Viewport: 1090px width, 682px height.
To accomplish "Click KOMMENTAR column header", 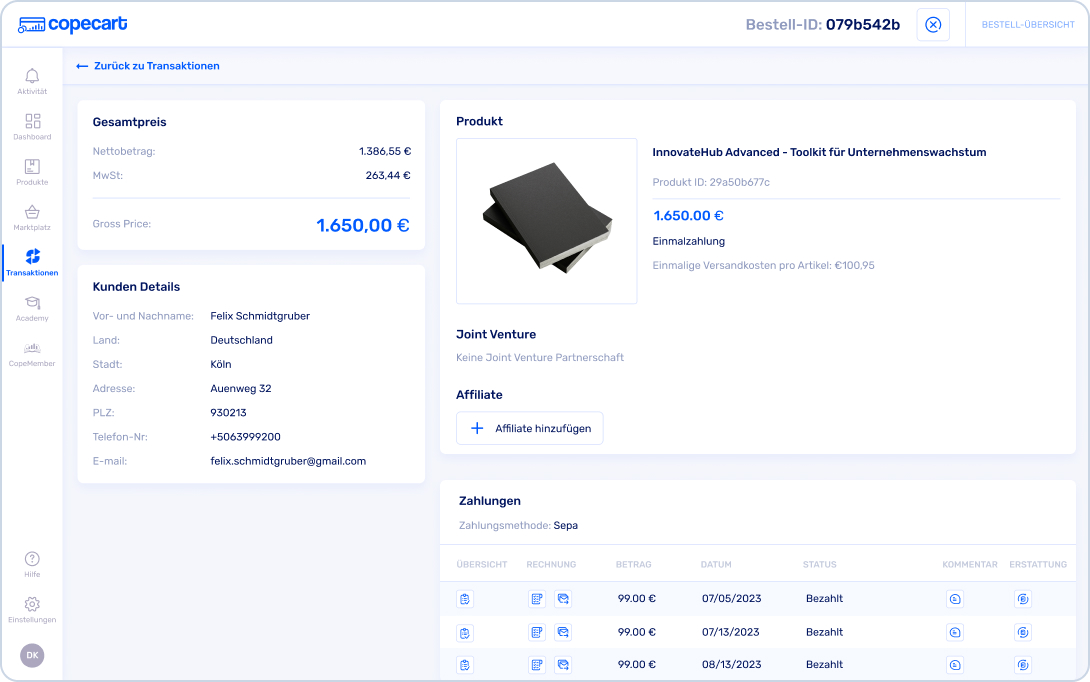I will click(970, 565).
